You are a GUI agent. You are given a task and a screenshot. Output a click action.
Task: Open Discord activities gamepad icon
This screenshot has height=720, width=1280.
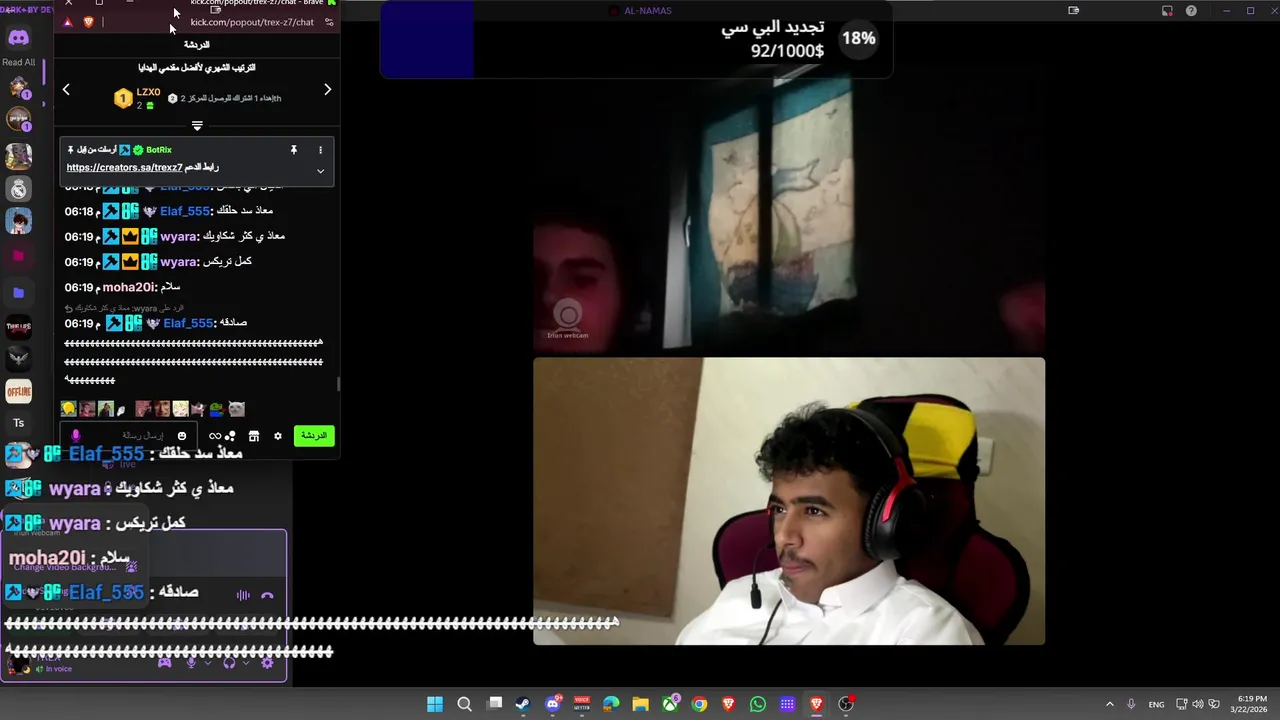(x=165, y=662)
